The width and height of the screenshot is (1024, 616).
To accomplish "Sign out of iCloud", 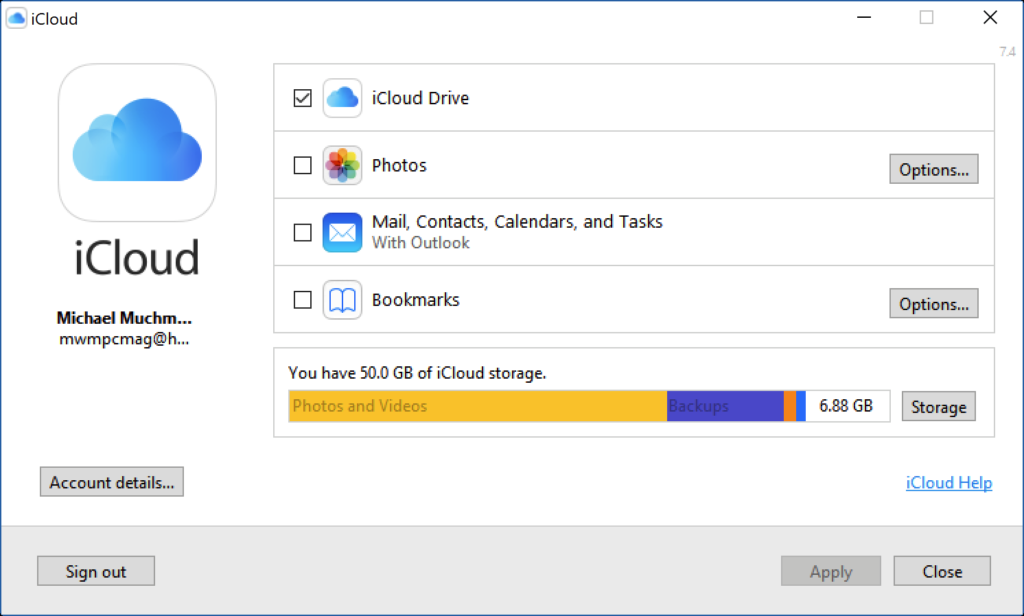I will (95, 570).
